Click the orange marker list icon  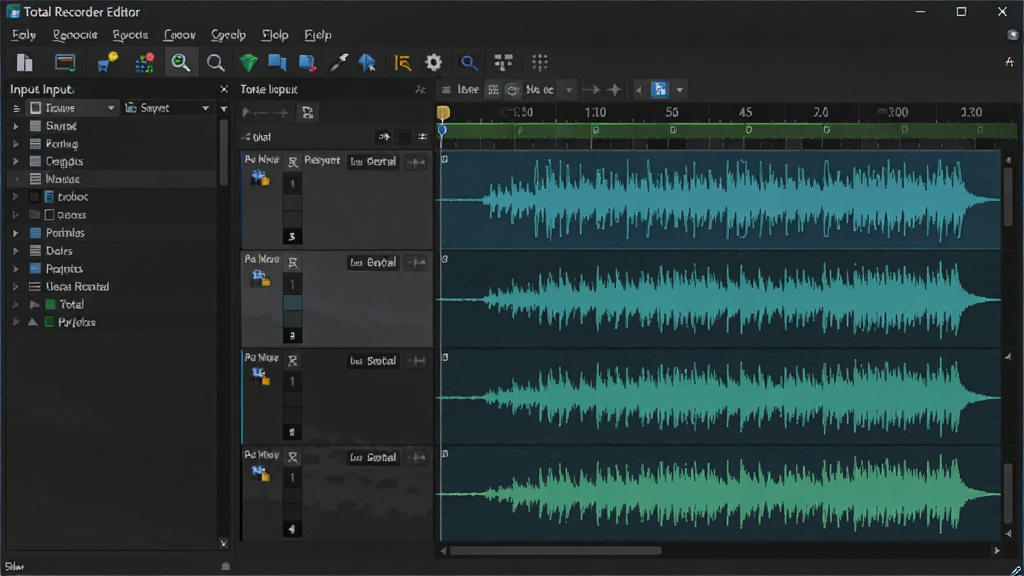[x=402, y=63]
